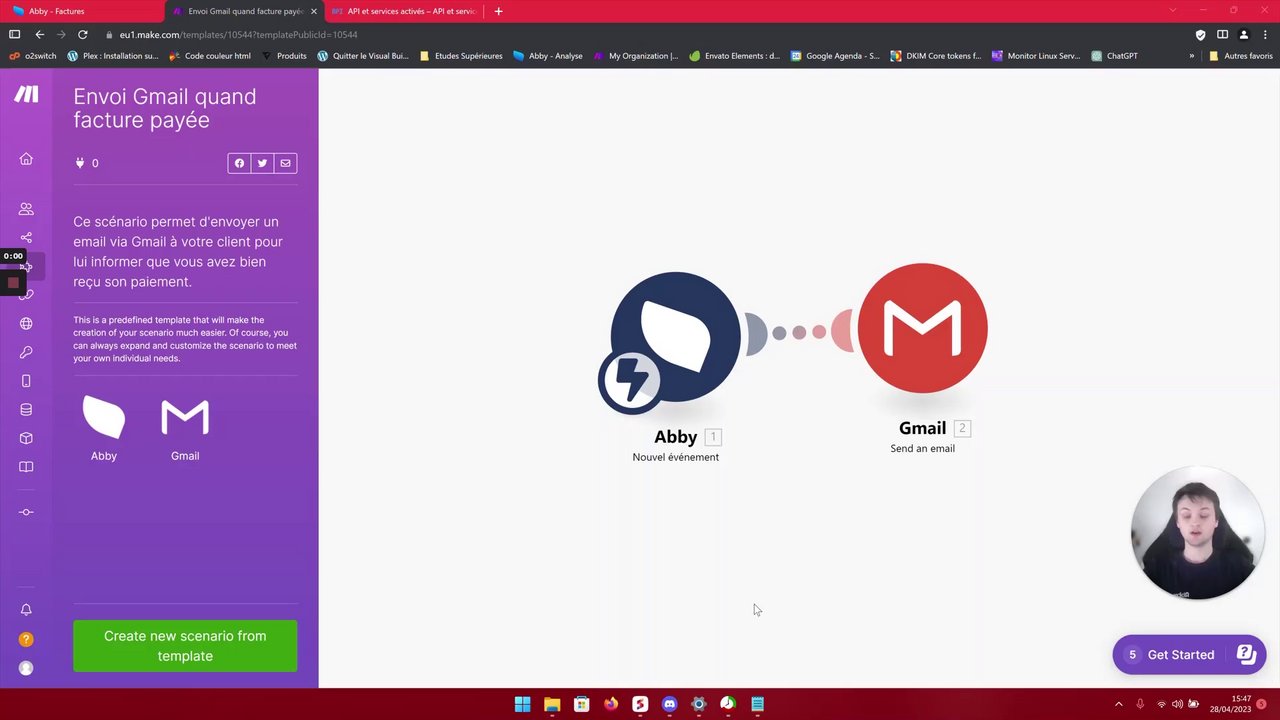
Task: Click Create new scenario from template
Action: point(185,646)
